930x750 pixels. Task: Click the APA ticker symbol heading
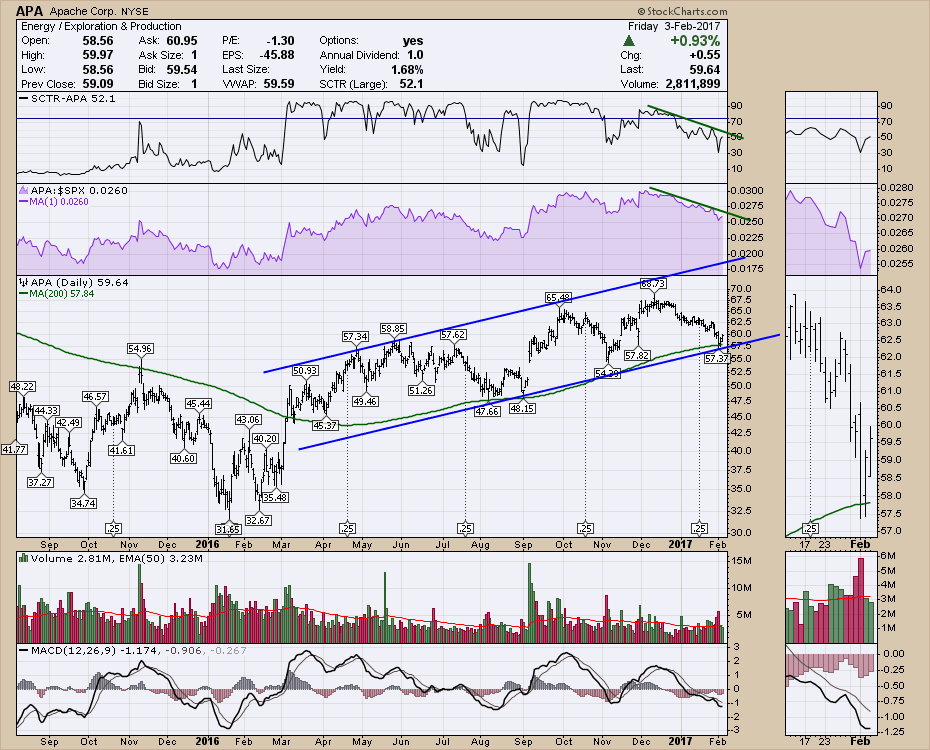point(30,11)
